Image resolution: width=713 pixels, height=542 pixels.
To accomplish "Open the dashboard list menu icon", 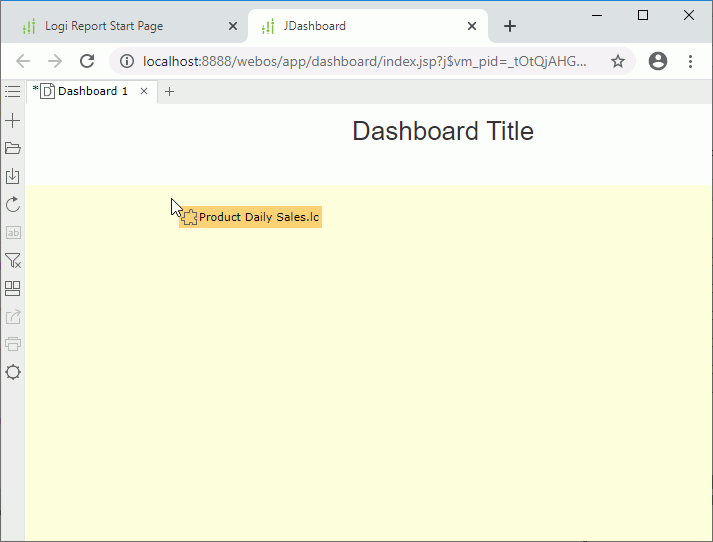I will (x=12, y=92).
